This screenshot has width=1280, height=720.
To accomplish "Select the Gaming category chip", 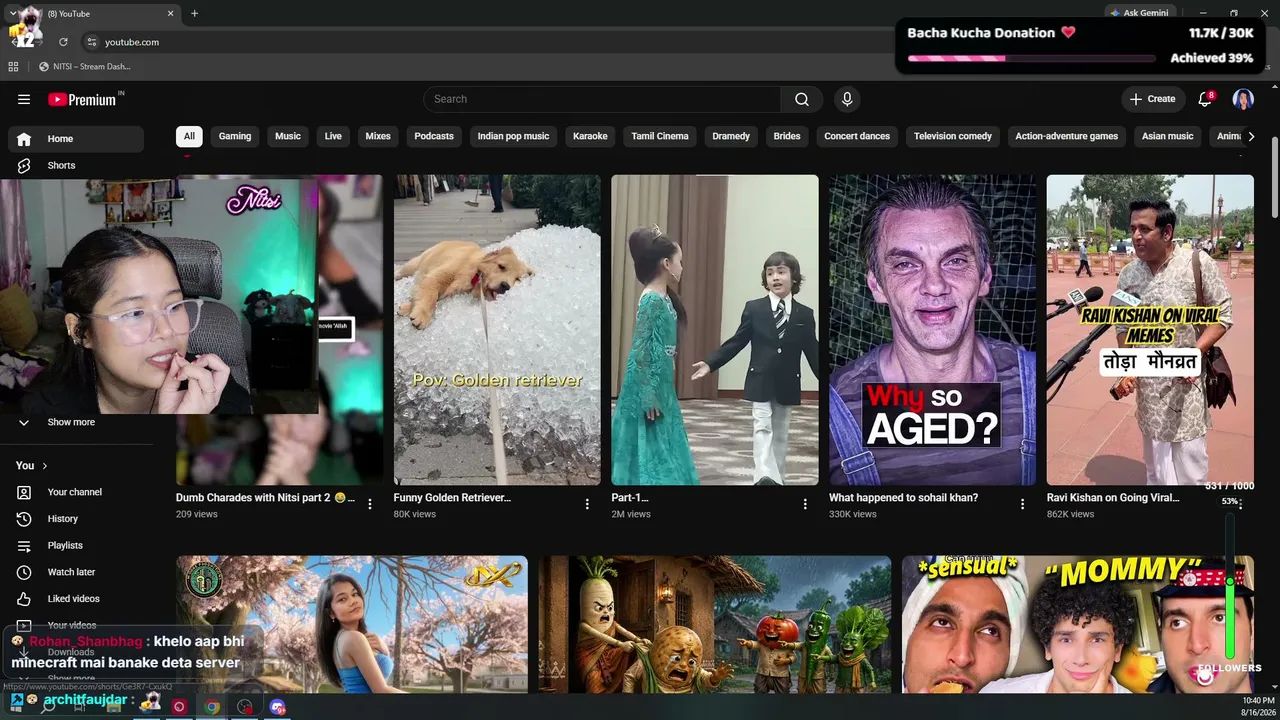I will coord(235,136).
